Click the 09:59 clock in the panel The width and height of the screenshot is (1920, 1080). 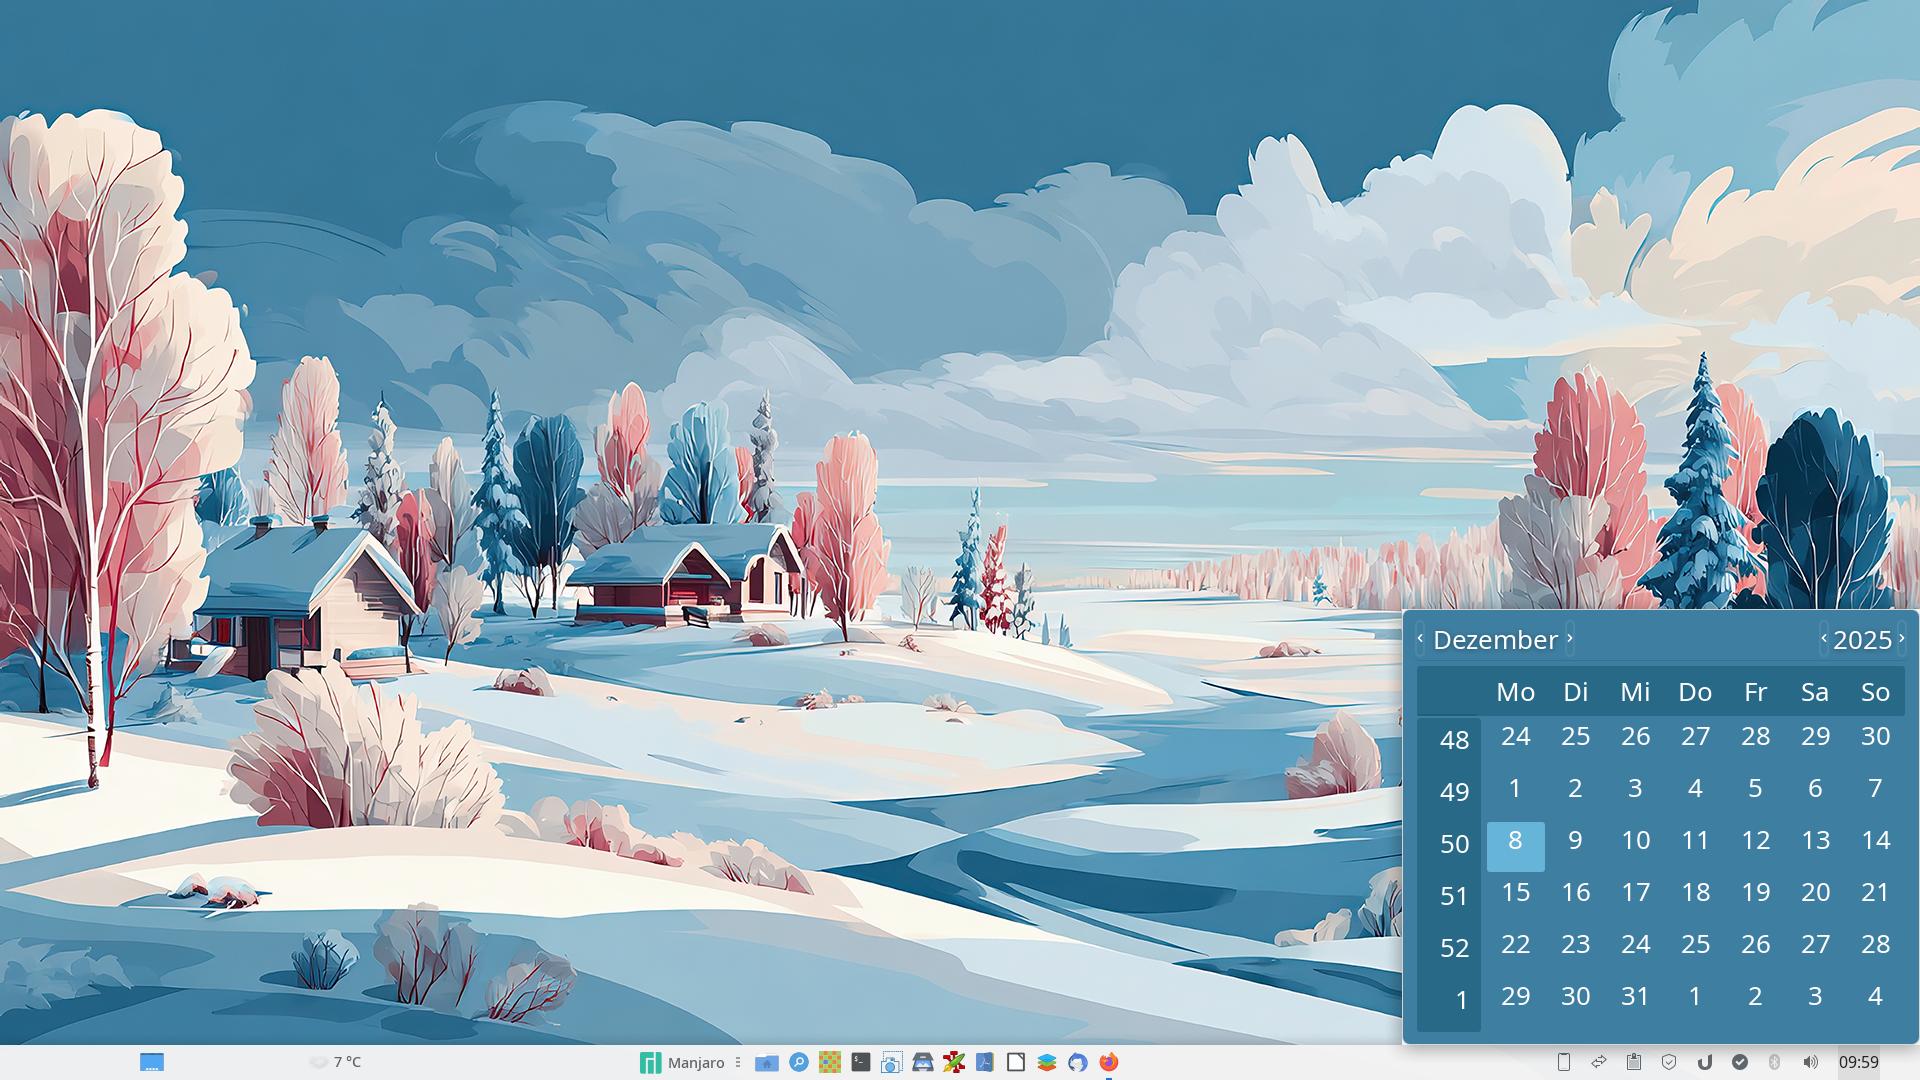click(1858, 1062)
